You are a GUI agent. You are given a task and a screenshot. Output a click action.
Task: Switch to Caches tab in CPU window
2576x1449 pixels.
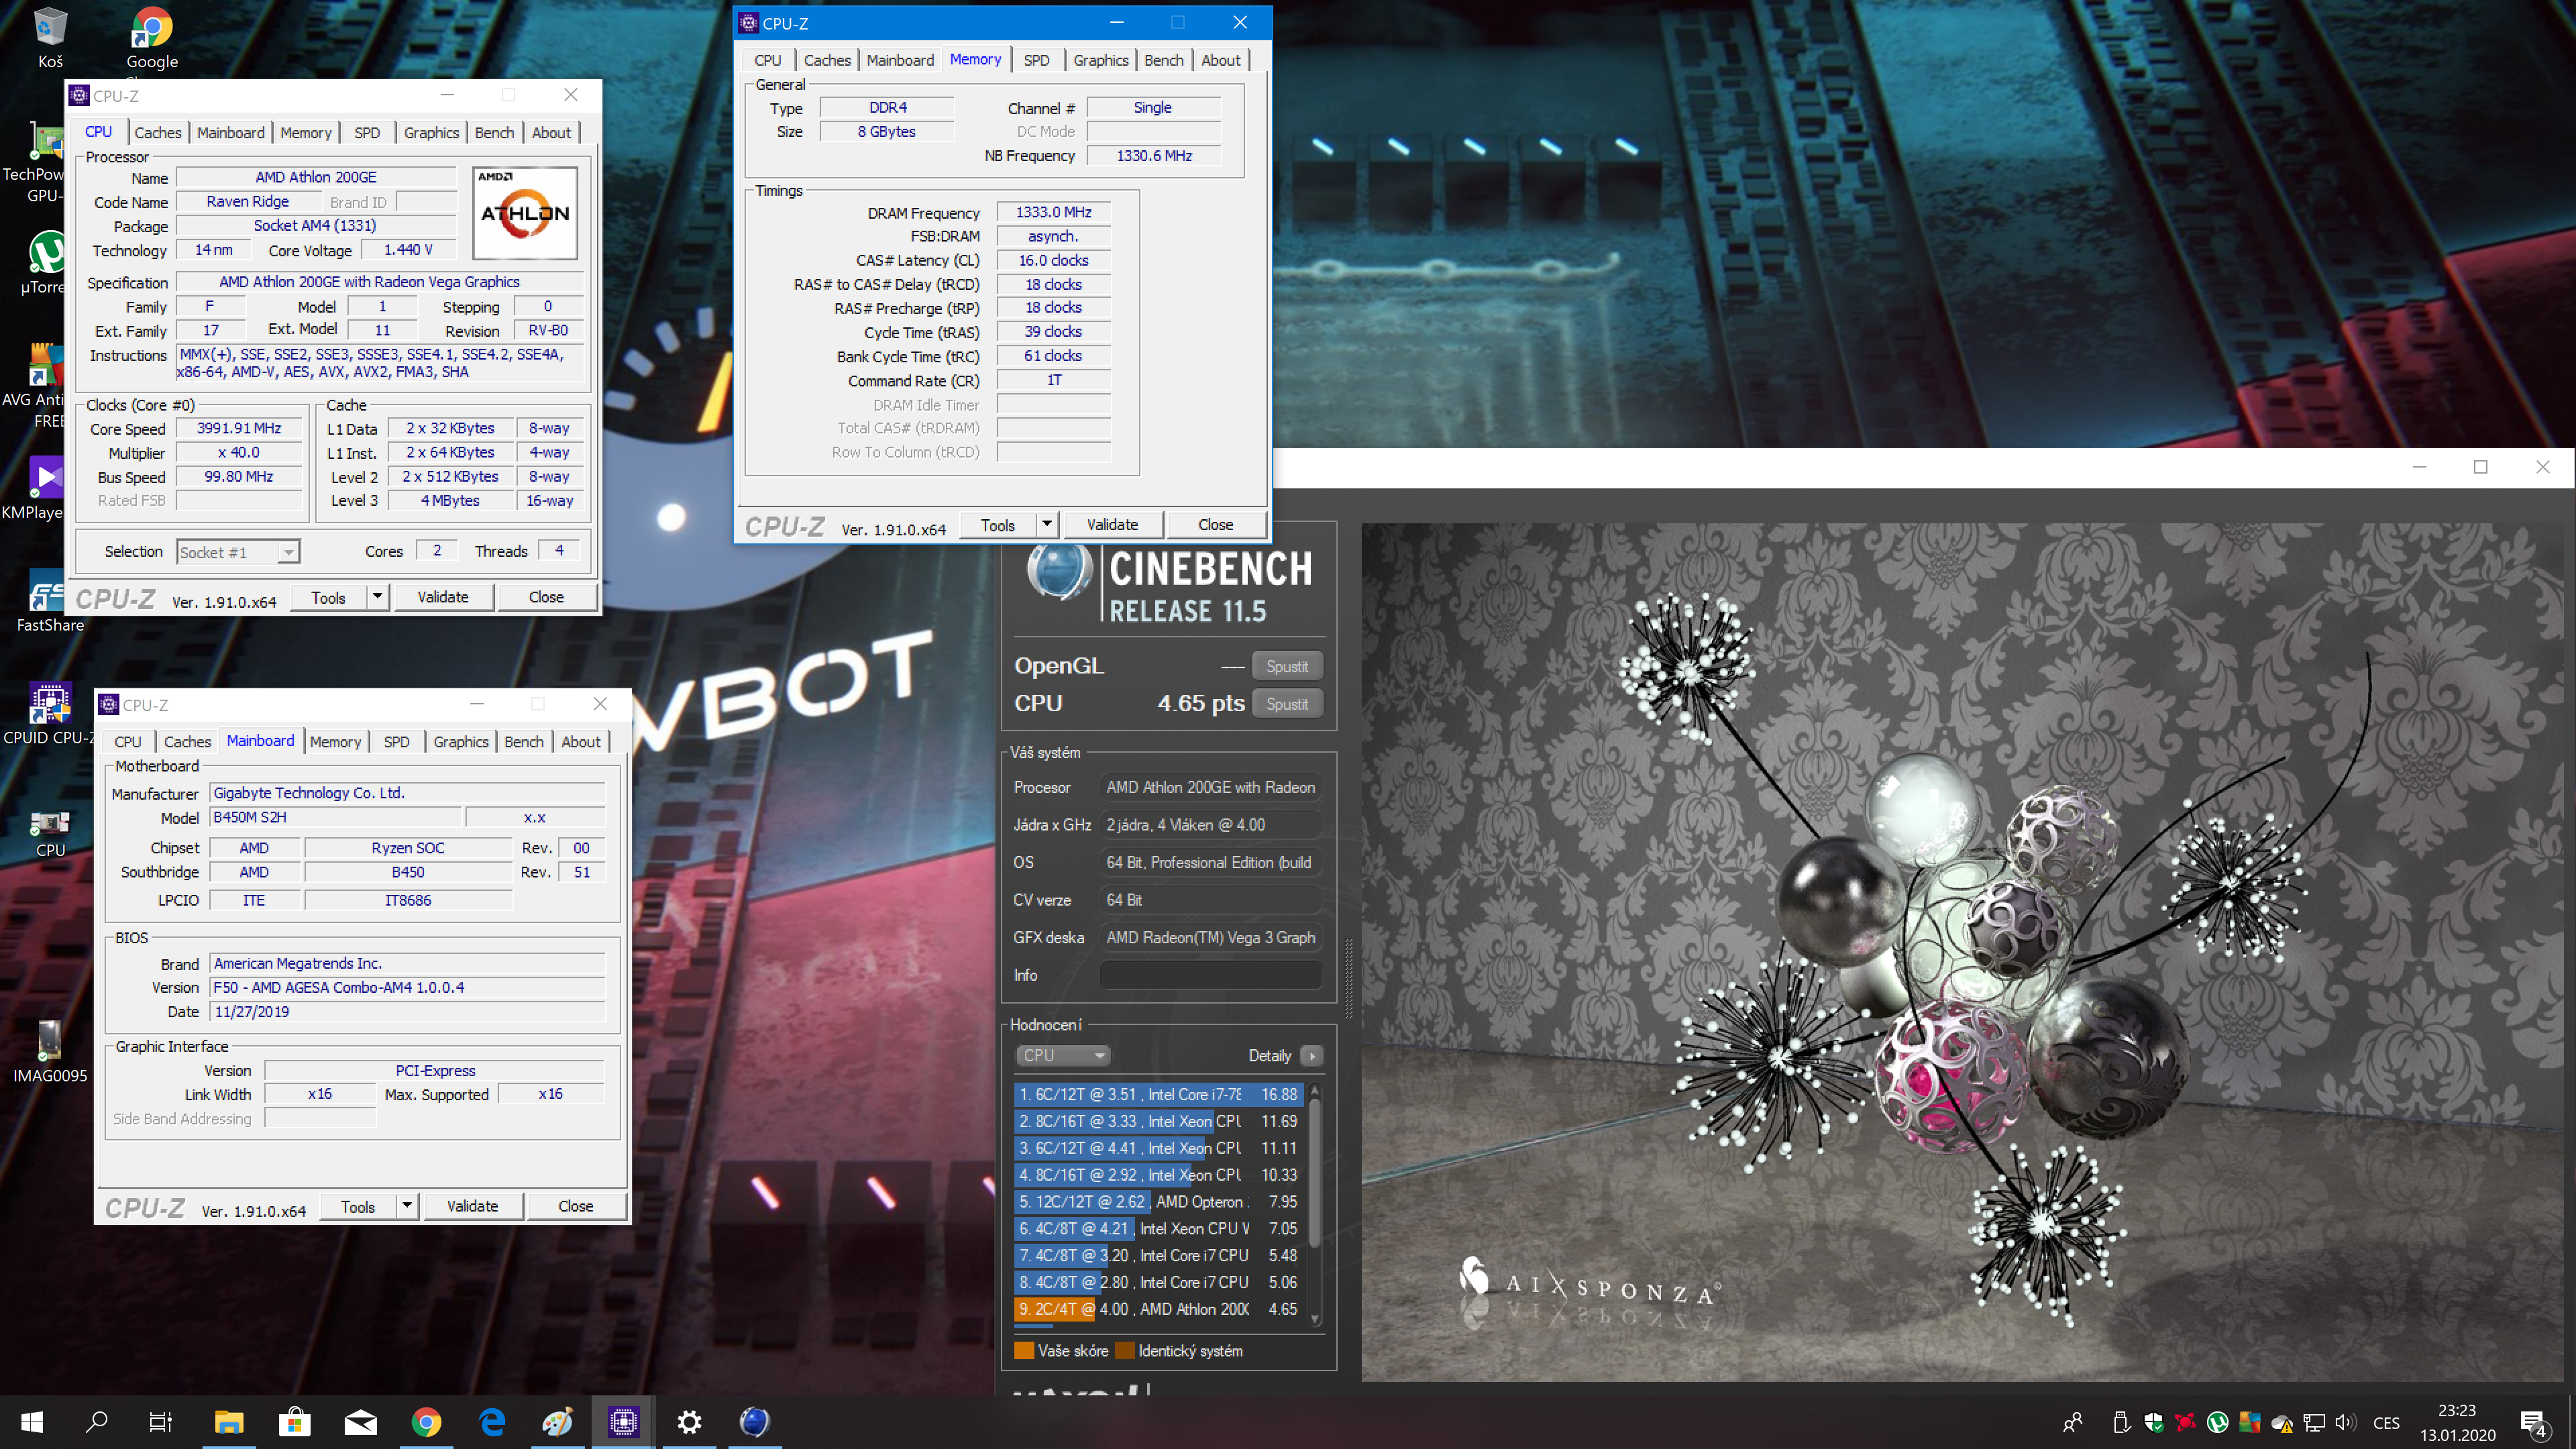click(158, 132)
